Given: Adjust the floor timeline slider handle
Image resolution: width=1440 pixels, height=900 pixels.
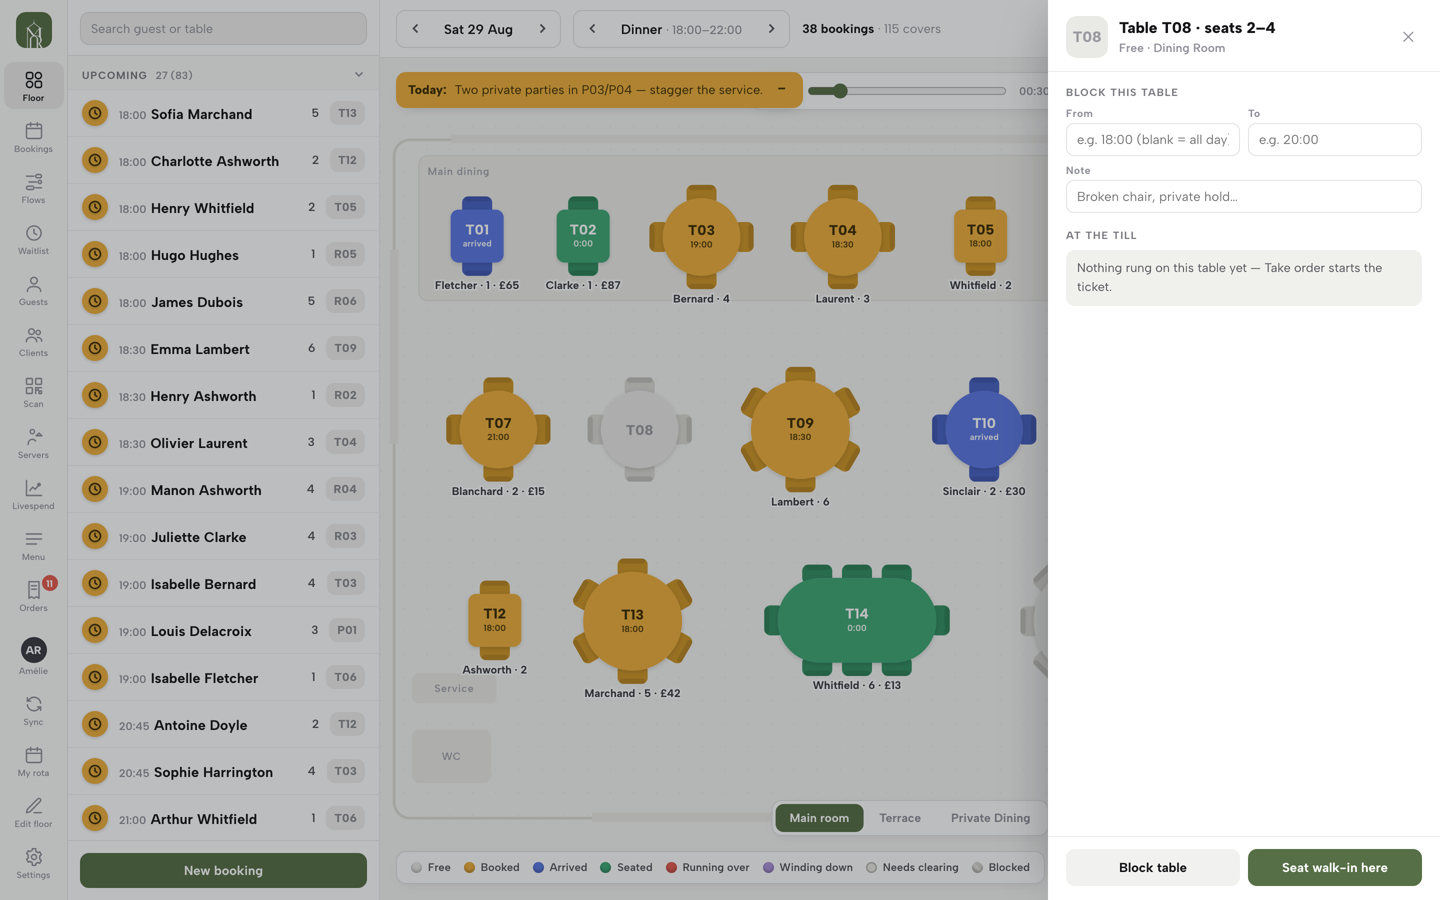Looking at the screenshot, I should pyautogui.click(x=840, y=91).
